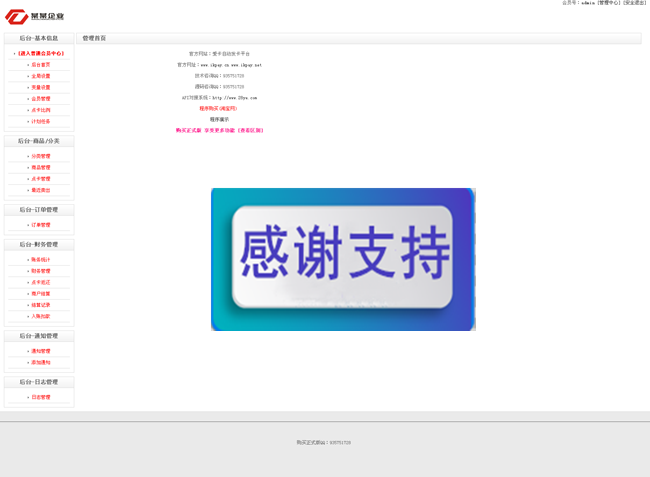Screen dimensions: 650x477
Task: Open 账务统计 under 后台-财务管理
Action: 41,260
